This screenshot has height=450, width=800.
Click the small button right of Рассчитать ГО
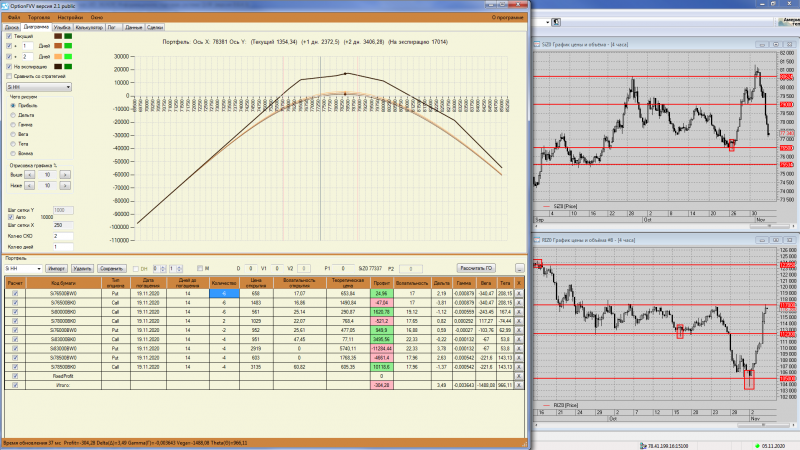(519, 268)
